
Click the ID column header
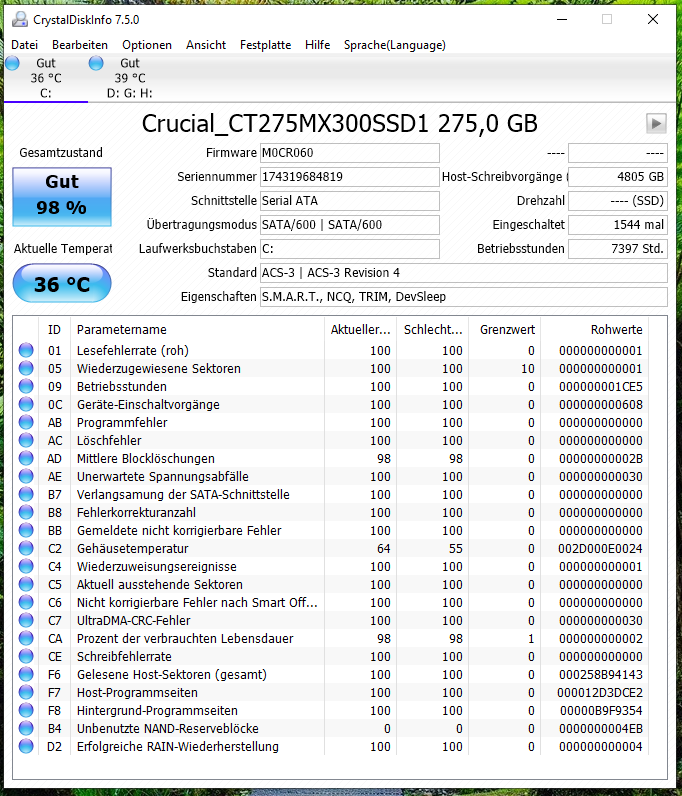click(54, 329)
